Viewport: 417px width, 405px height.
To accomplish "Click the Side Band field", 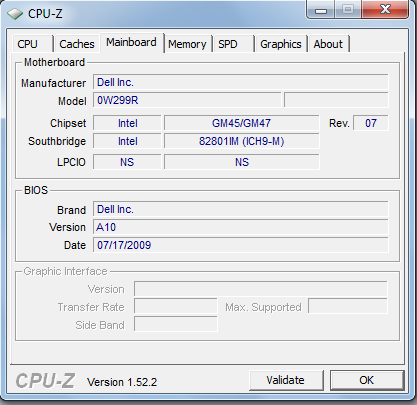I will point(176,324).
